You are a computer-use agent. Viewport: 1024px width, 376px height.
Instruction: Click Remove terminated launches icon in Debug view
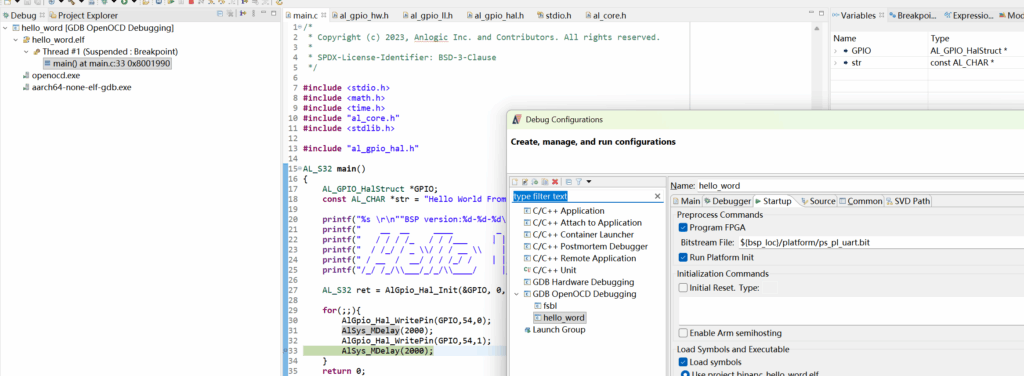click(230, 14)
